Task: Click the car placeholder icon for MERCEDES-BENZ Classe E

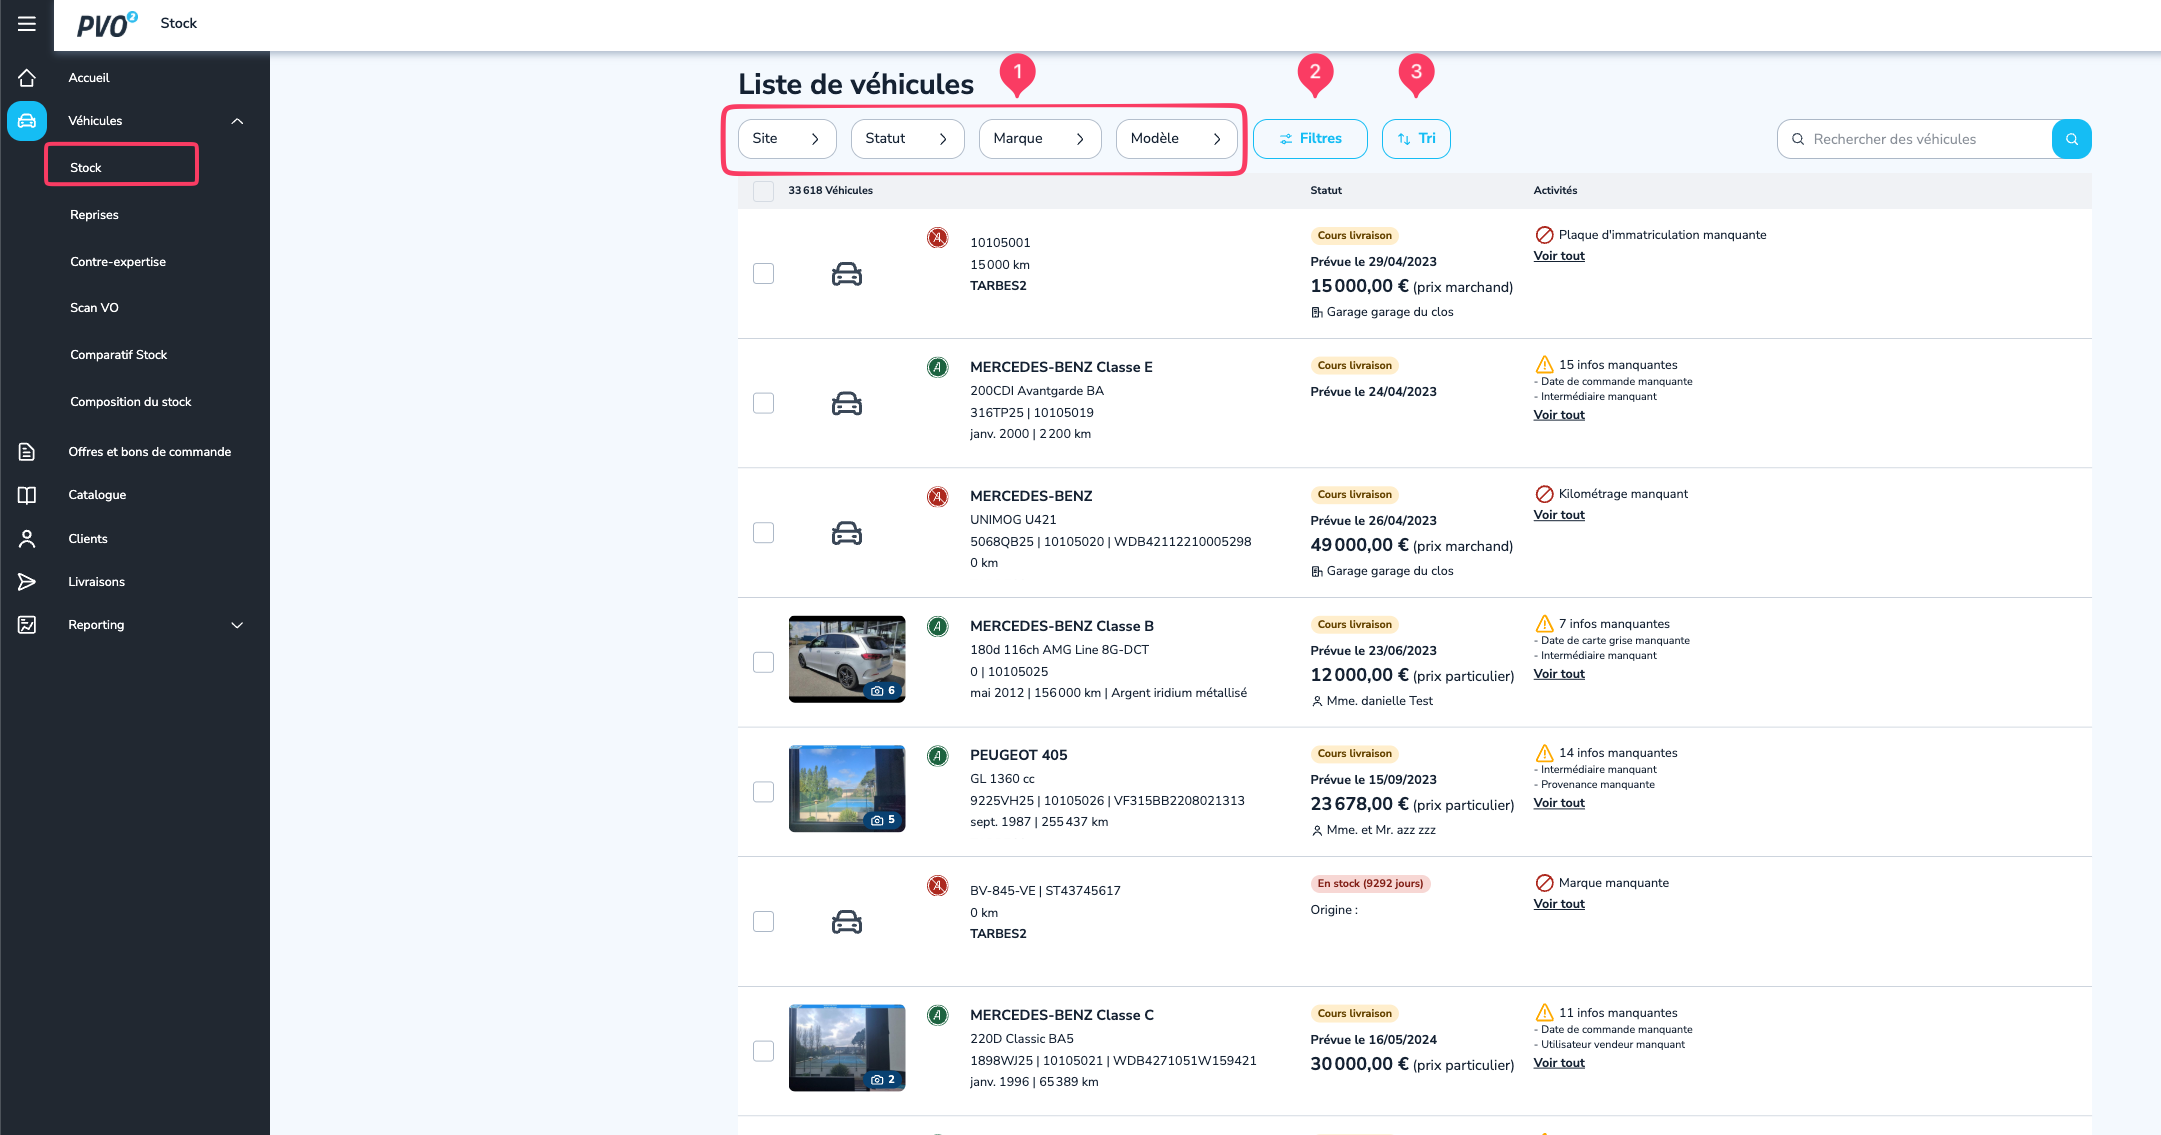Action: [847, 403]
